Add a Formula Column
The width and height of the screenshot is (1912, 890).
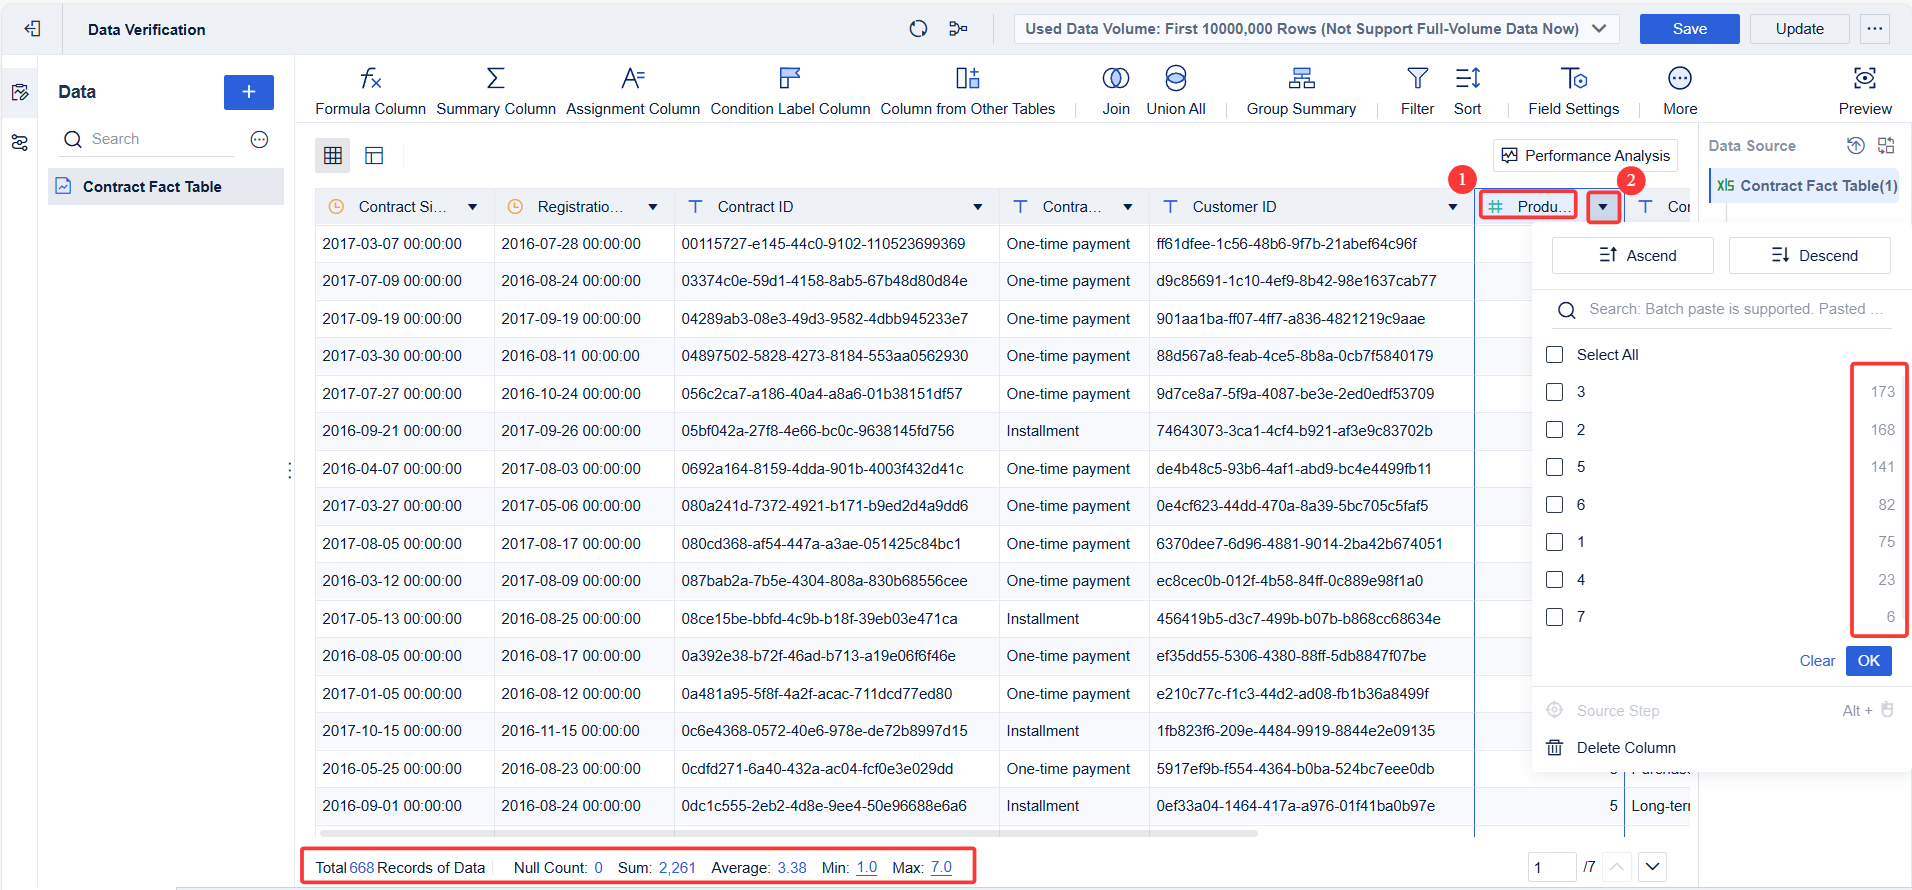tap(370, 91)
